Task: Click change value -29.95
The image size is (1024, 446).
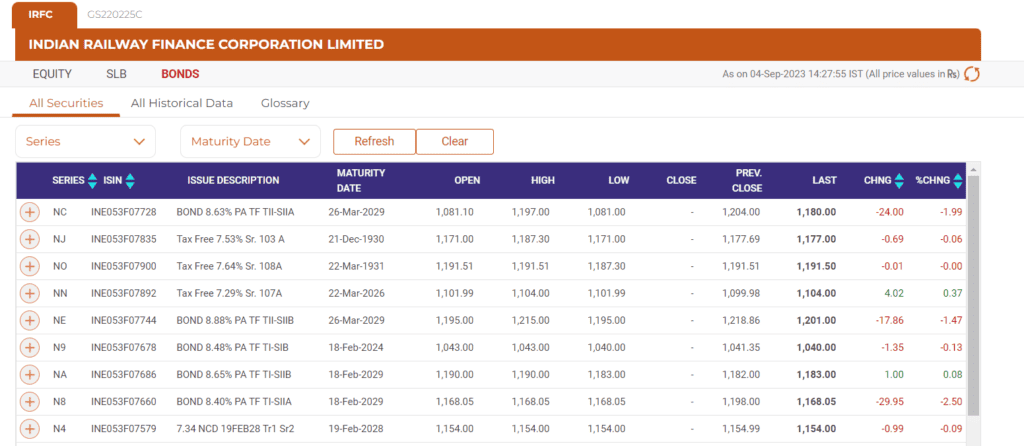Action: [x=891, y=402]
